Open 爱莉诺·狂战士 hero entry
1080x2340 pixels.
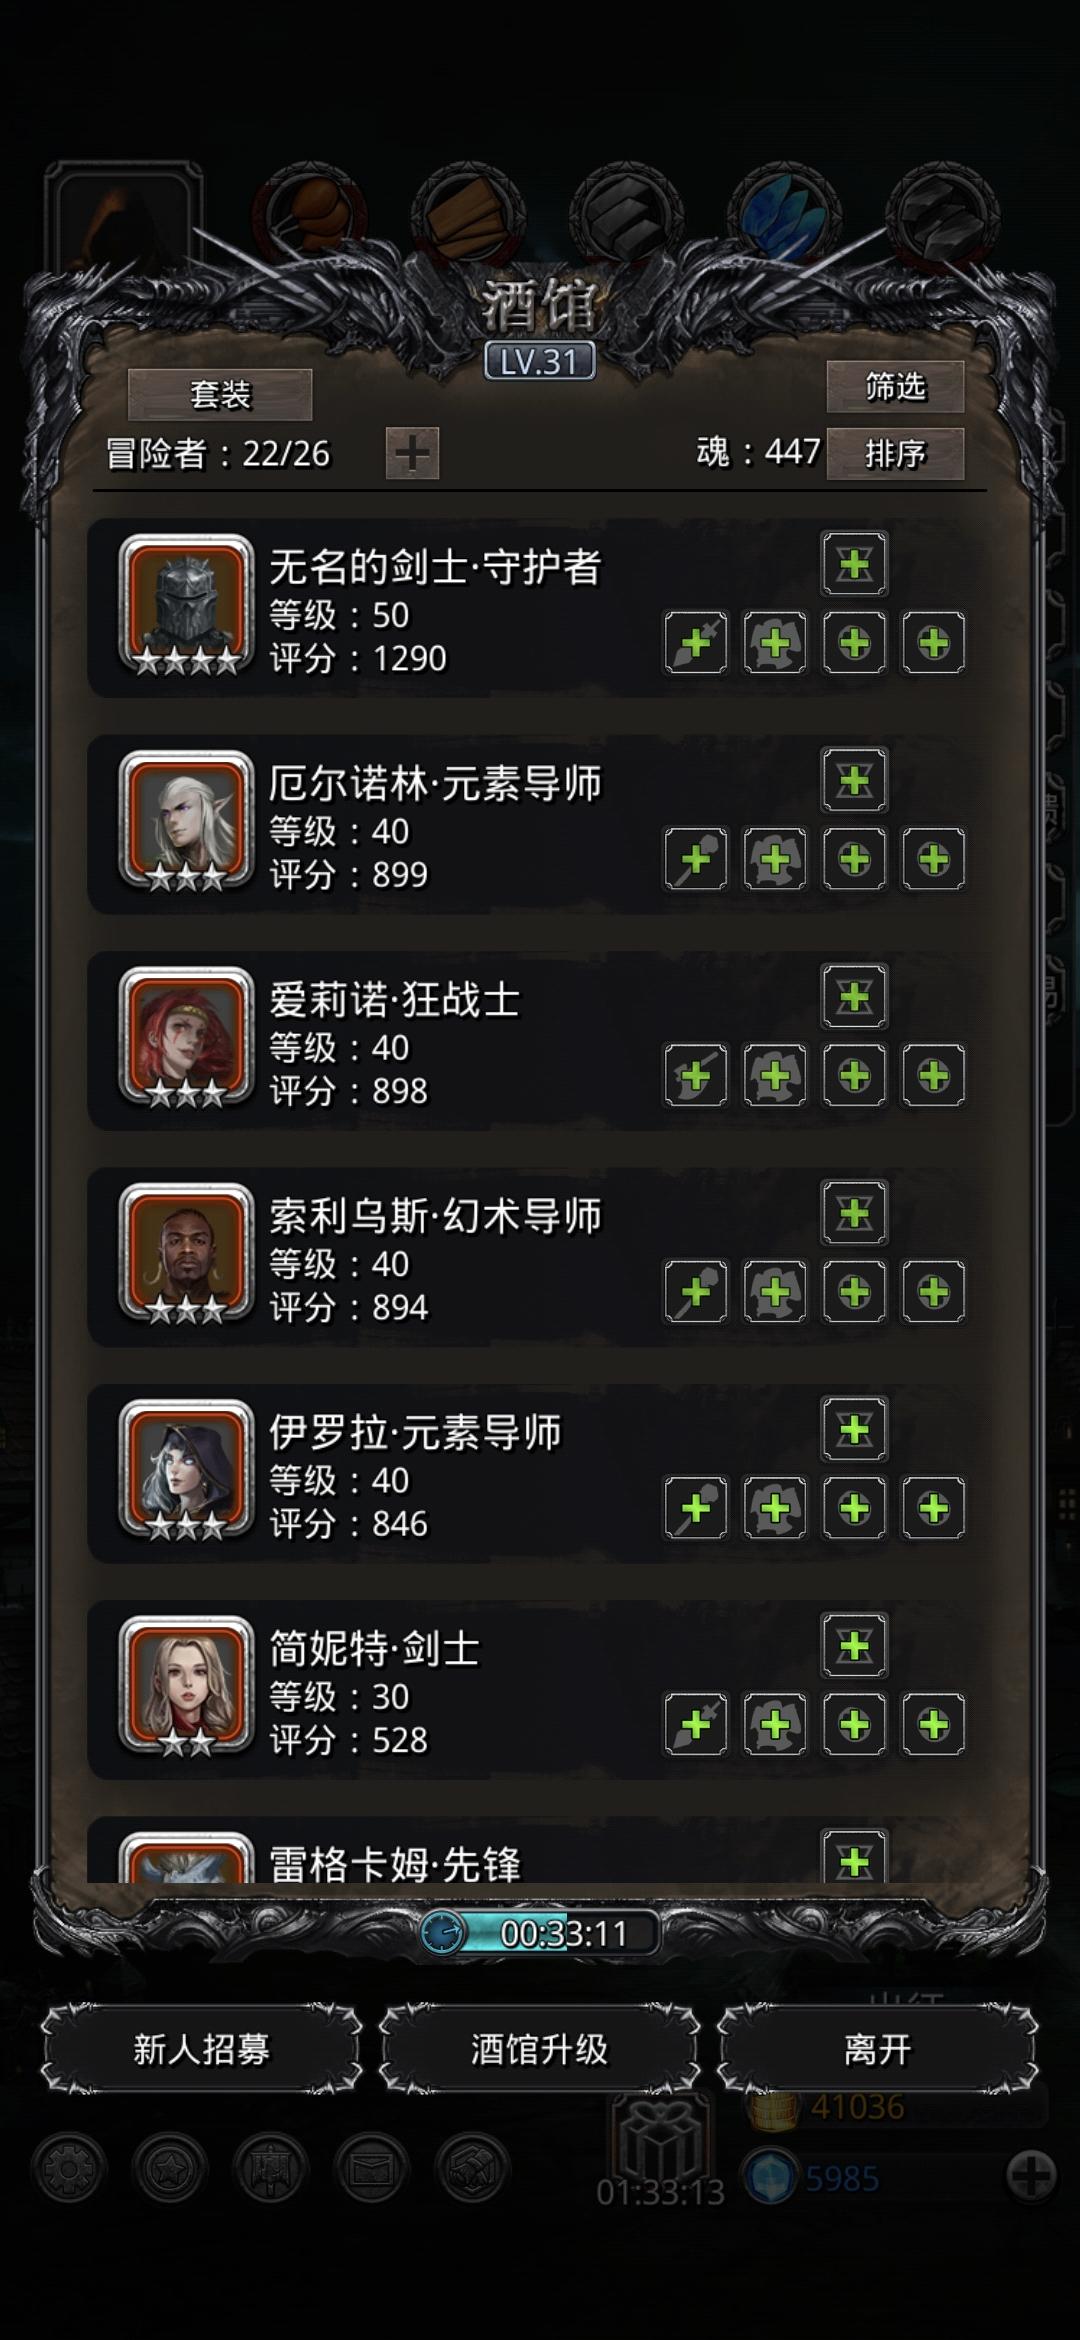point(540,1041)
